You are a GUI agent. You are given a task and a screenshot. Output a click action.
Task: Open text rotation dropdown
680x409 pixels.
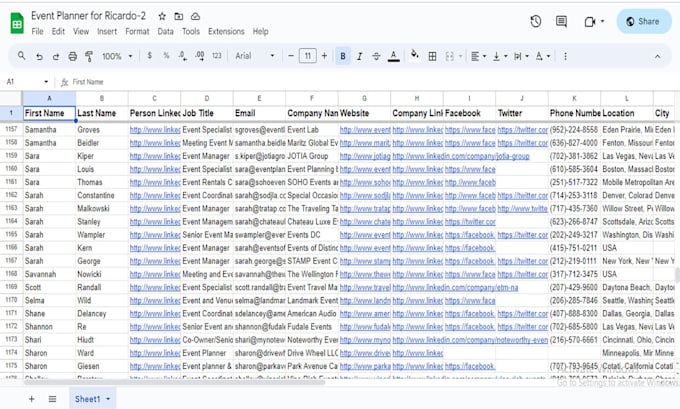coord(542,56)
